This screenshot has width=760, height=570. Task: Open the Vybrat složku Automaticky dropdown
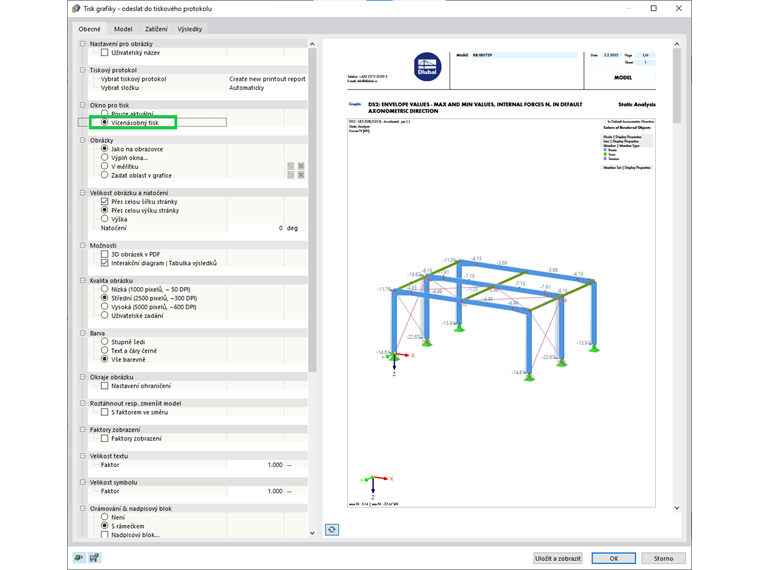point(267,87)
